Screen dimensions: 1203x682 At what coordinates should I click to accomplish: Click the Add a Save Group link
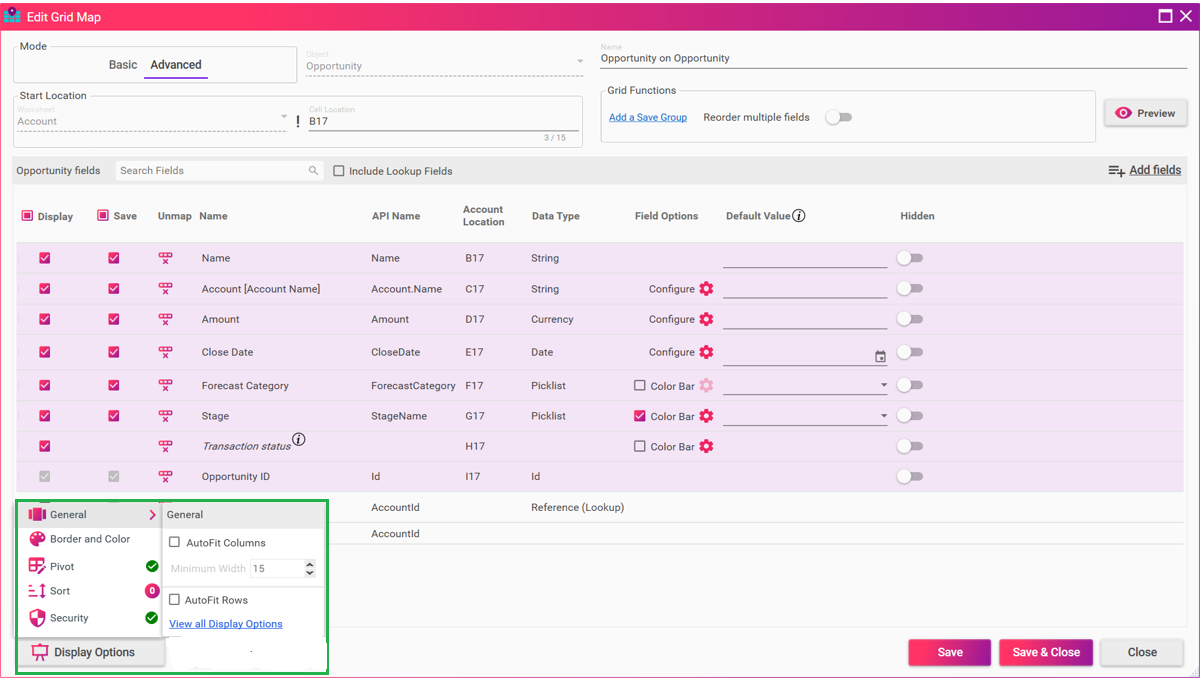[x=648, y=118]
